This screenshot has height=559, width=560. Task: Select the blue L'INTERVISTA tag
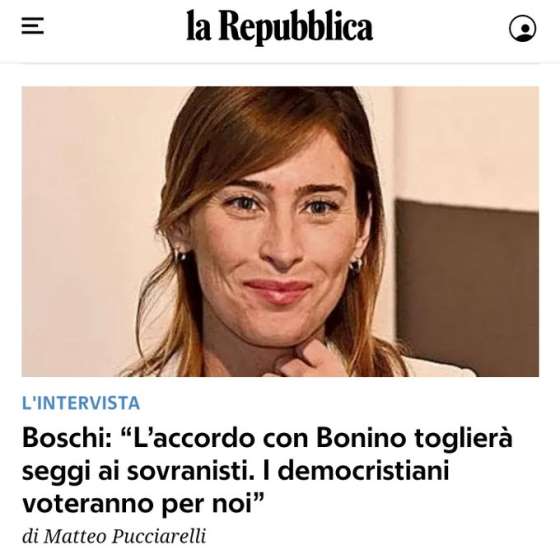(x=81, y=403)
